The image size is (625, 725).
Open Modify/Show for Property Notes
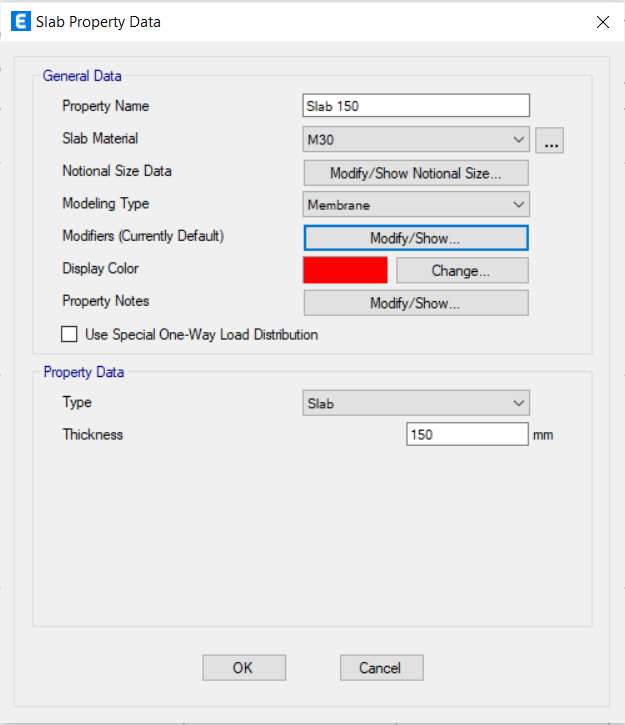pos(416,303)
